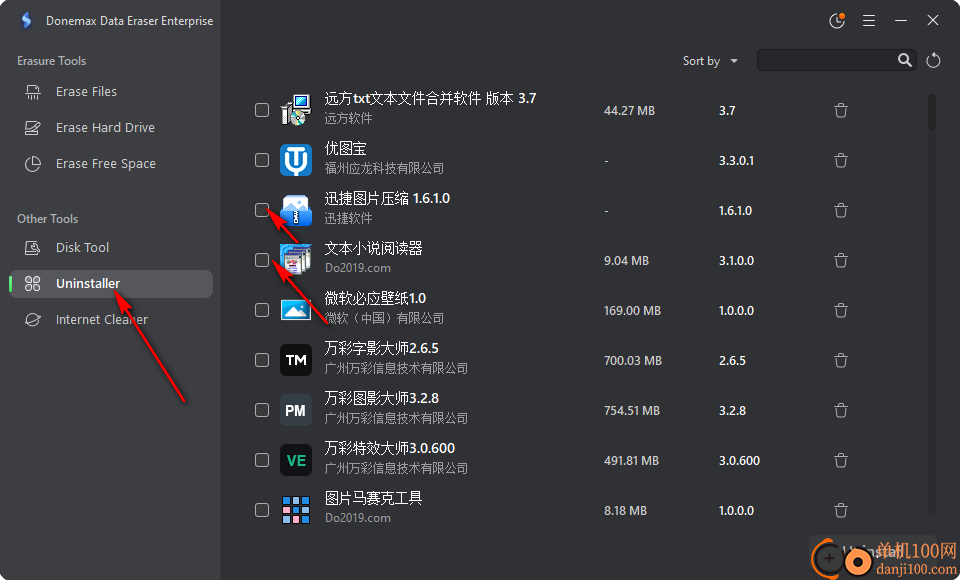Open the history clock icon in title bar
This screenshot has height=580, width=960.
[837, 21]
